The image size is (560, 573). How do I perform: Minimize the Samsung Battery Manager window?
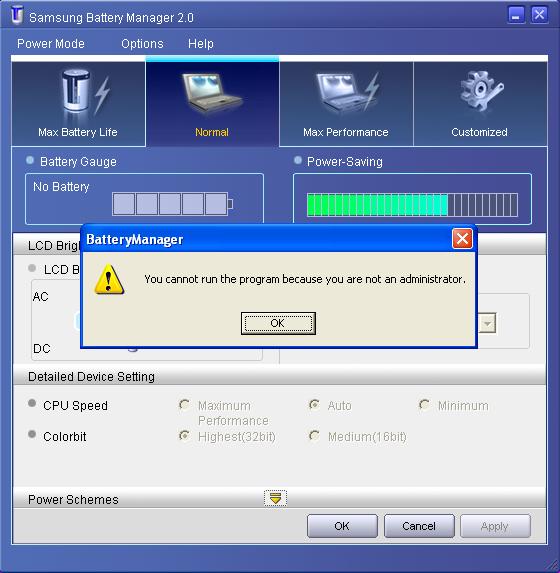pyautogui.click(x=516, y=15)
